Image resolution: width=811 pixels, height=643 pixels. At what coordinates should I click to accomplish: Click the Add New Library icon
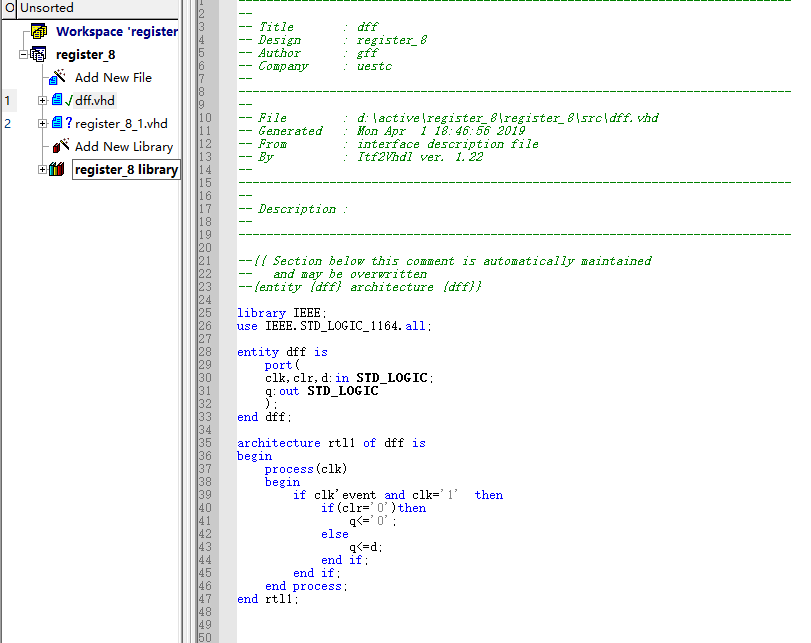(x=61, y=146)
